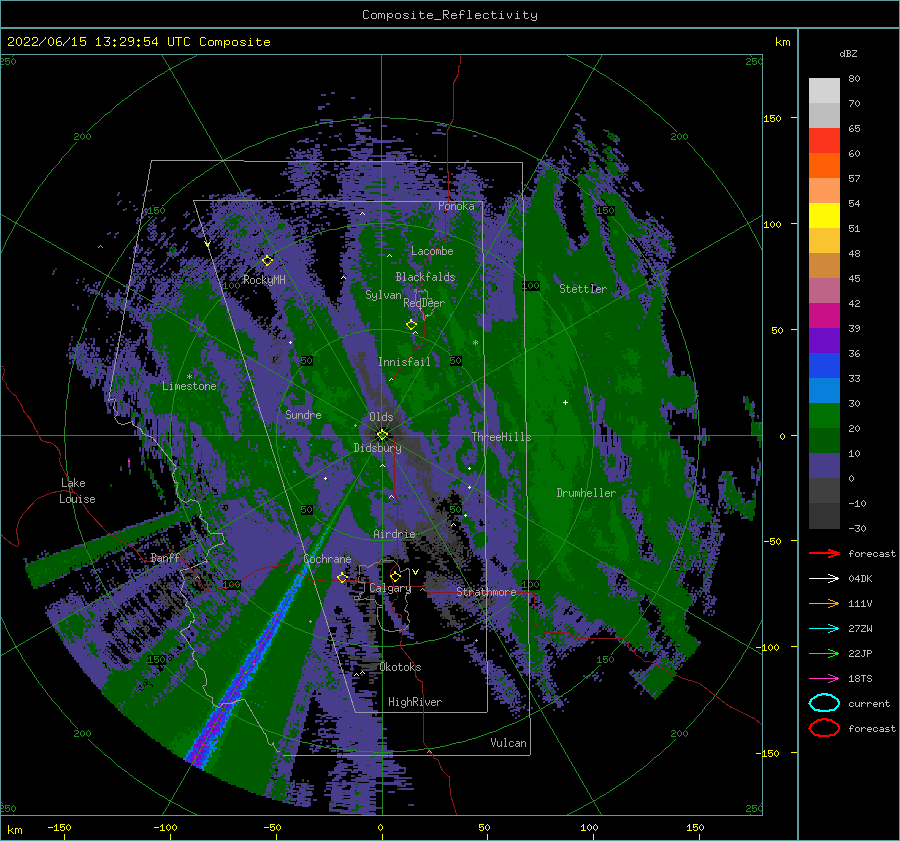Click the Okotoks city label
The width and height of the screenshot is (900, 841).
(x=400, y=667)
